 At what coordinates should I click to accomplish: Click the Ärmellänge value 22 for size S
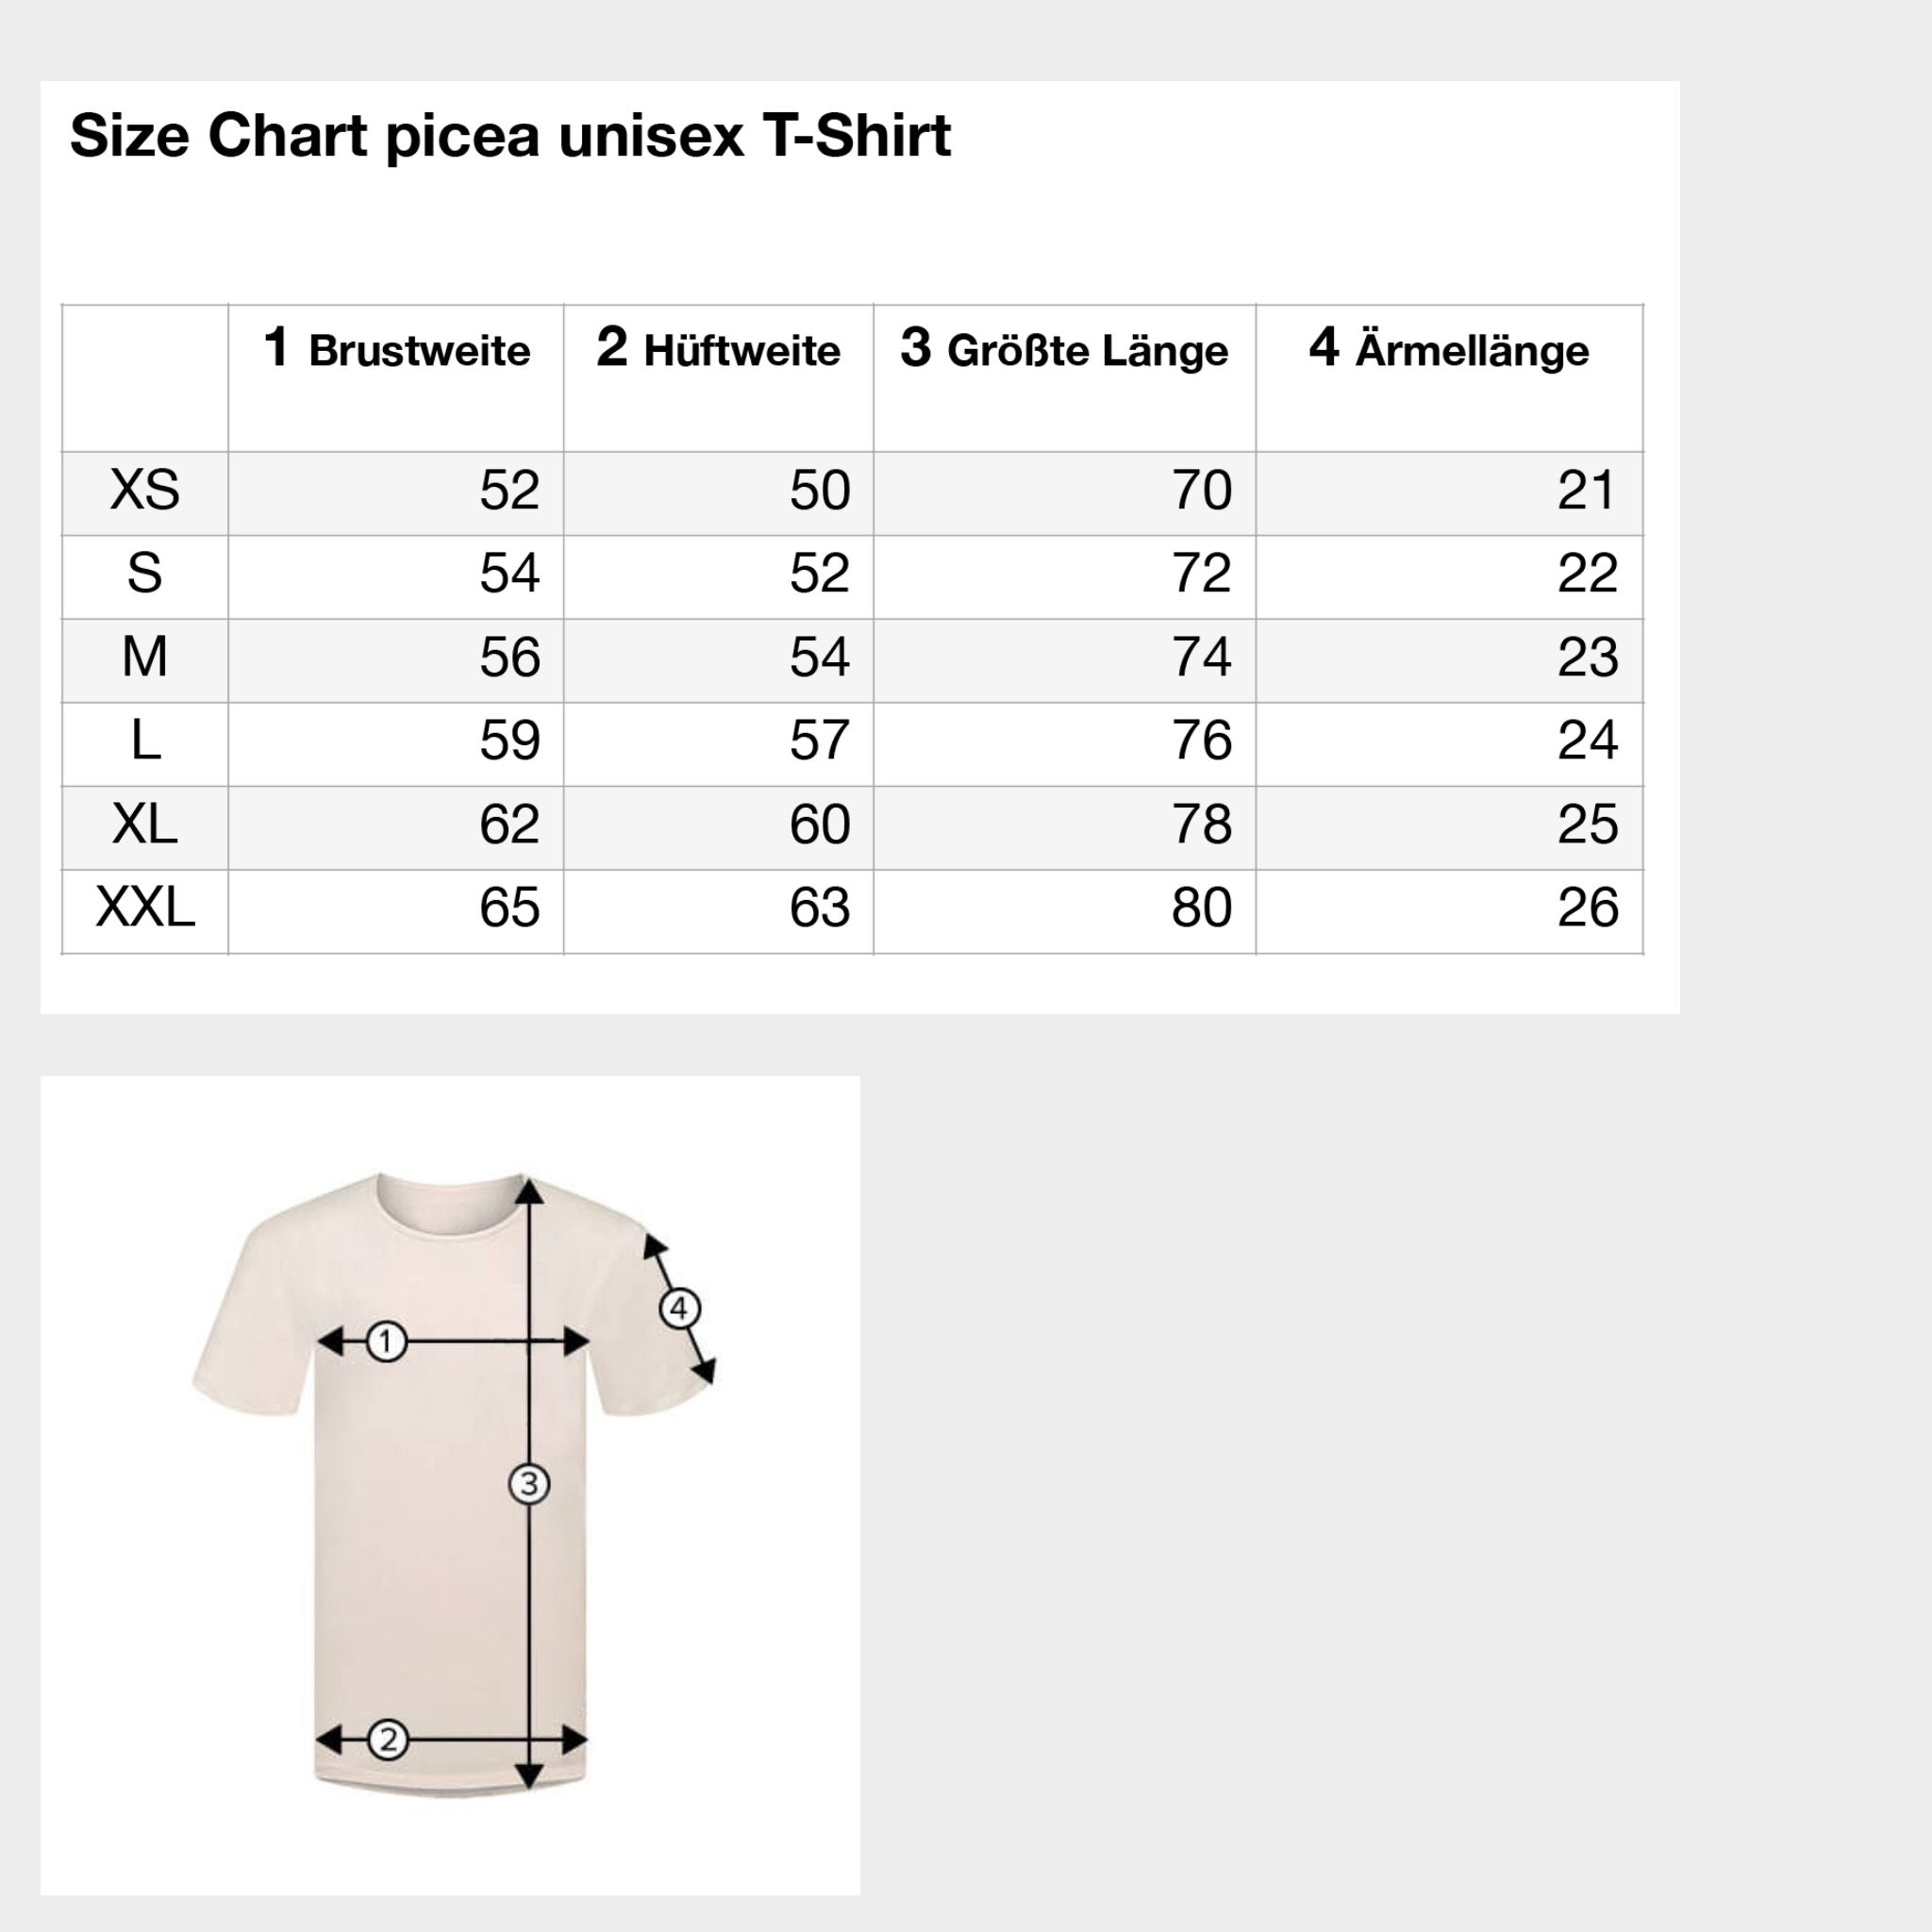tap(1587, 574)
